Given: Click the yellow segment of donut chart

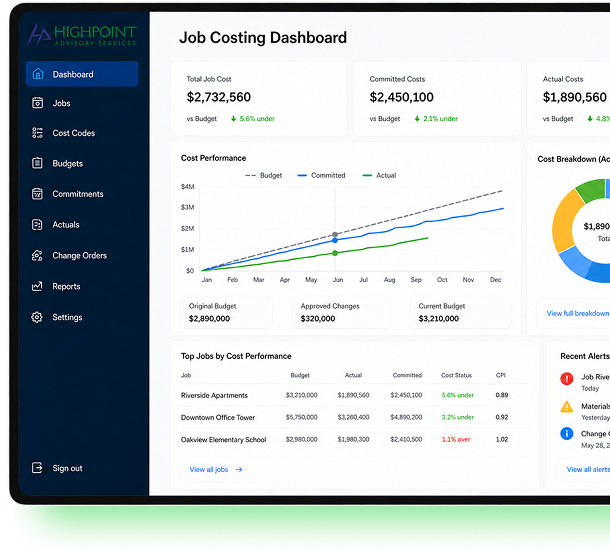Looking at the screenshot, I should 564,222.
